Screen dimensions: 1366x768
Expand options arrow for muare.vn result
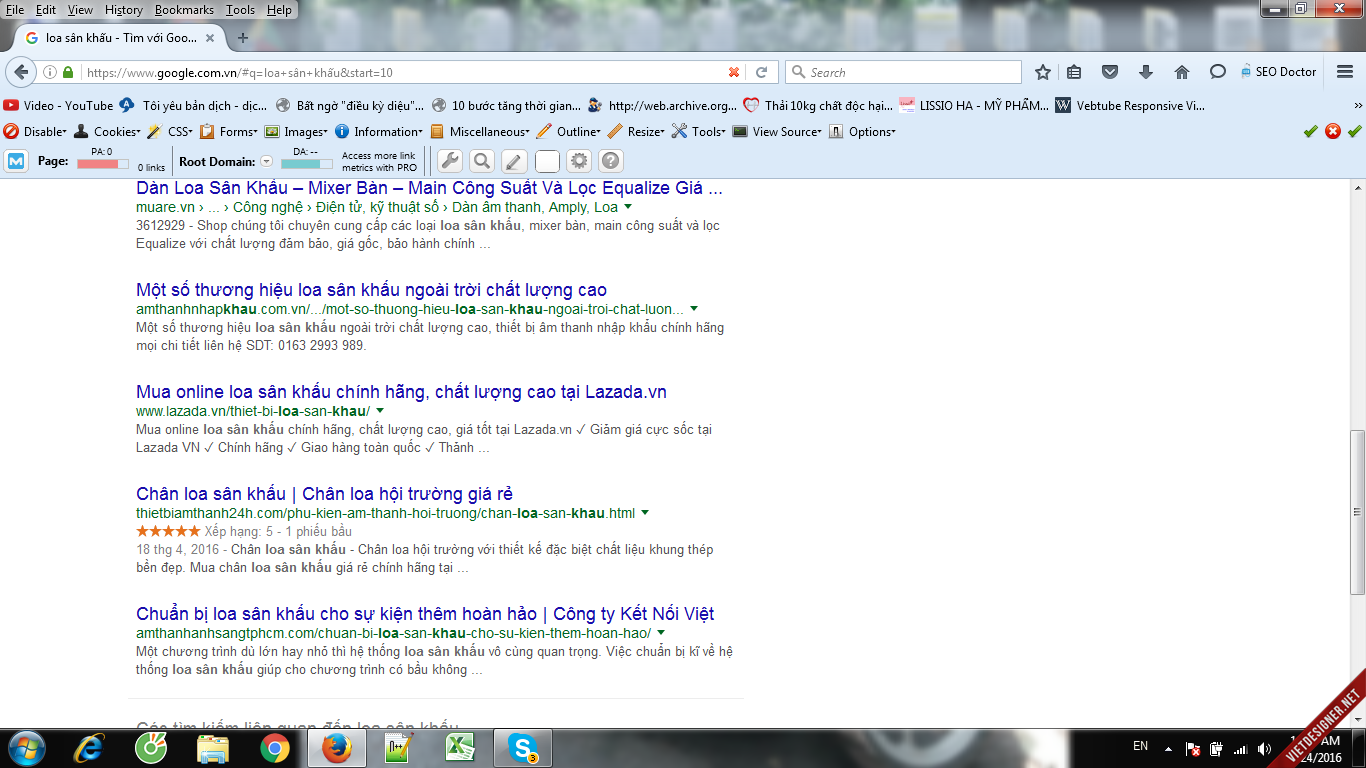(x=628, y=207)
